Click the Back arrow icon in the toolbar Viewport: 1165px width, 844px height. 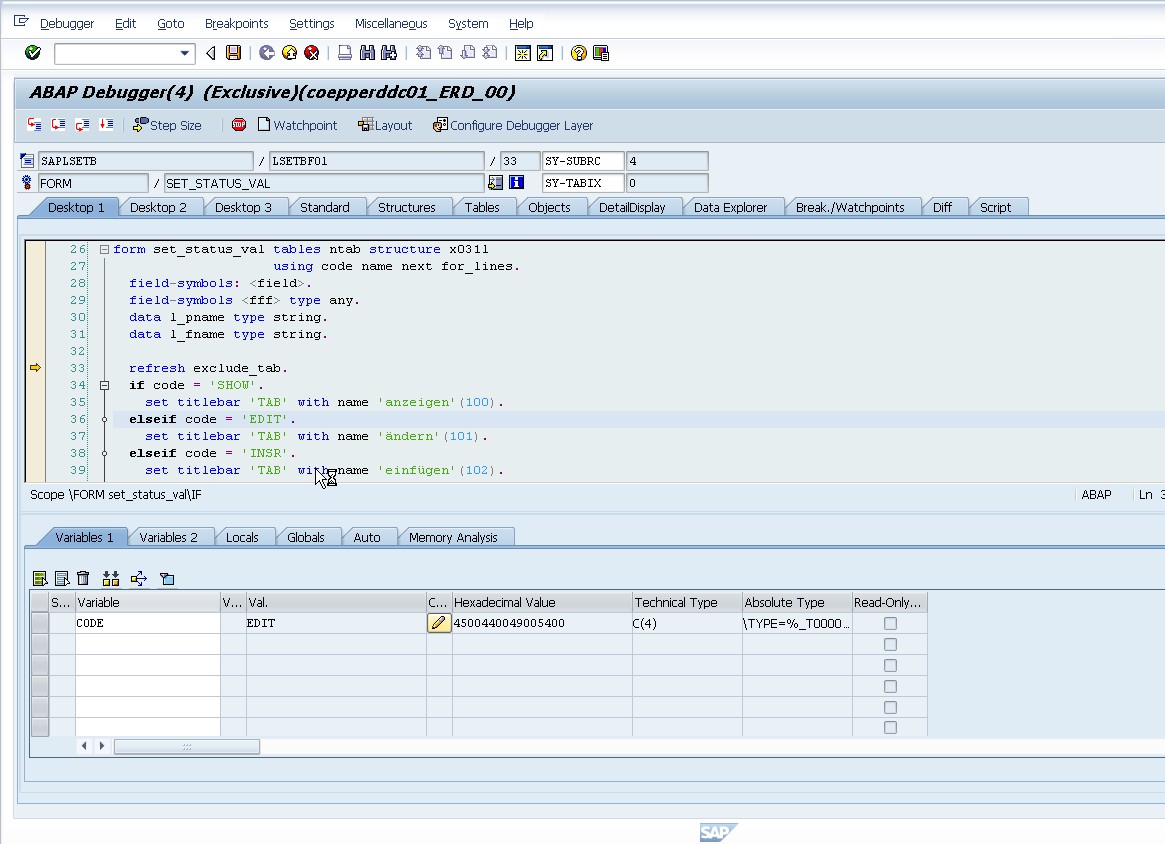(x=211, y=53)
